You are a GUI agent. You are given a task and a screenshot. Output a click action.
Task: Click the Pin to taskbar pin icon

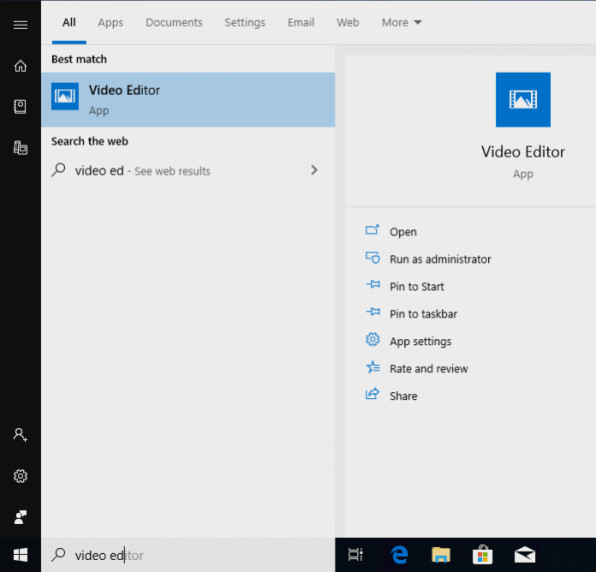(x=373, y=312)
